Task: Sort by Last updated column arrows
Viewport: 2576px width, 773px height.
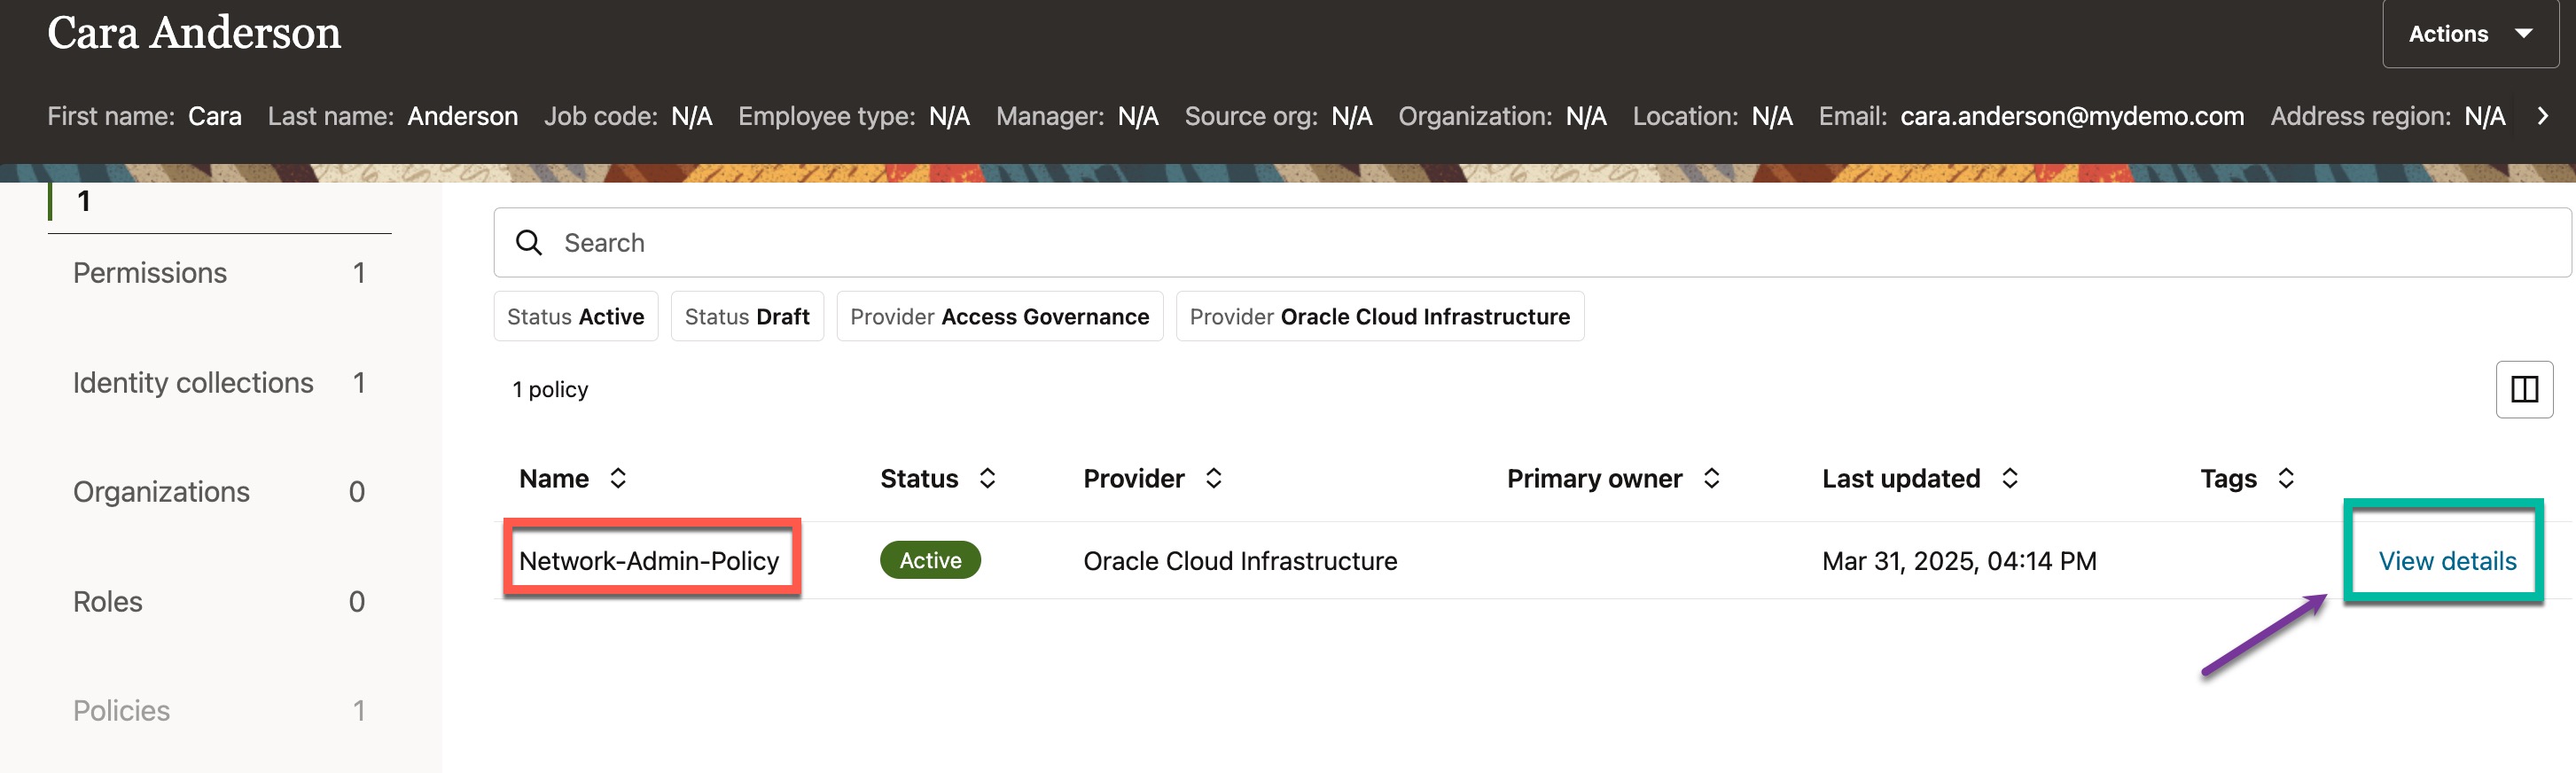Action: tap(2009, 478)
